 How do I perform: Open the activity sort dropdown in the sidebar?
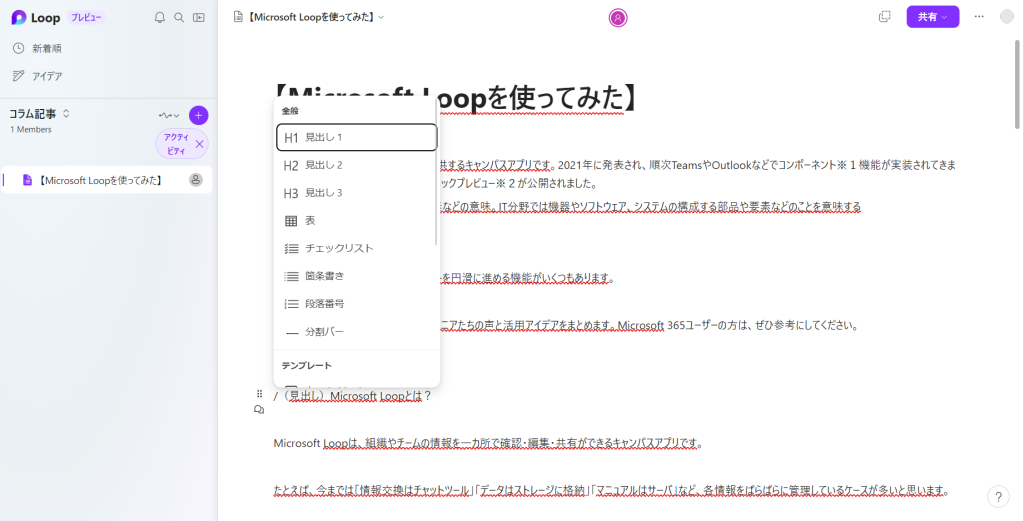(168, 115)
